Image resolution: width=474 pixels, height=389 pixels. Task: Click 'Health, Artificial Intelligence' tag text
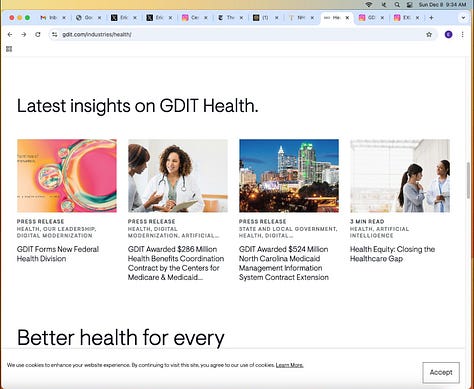[379, 232]
